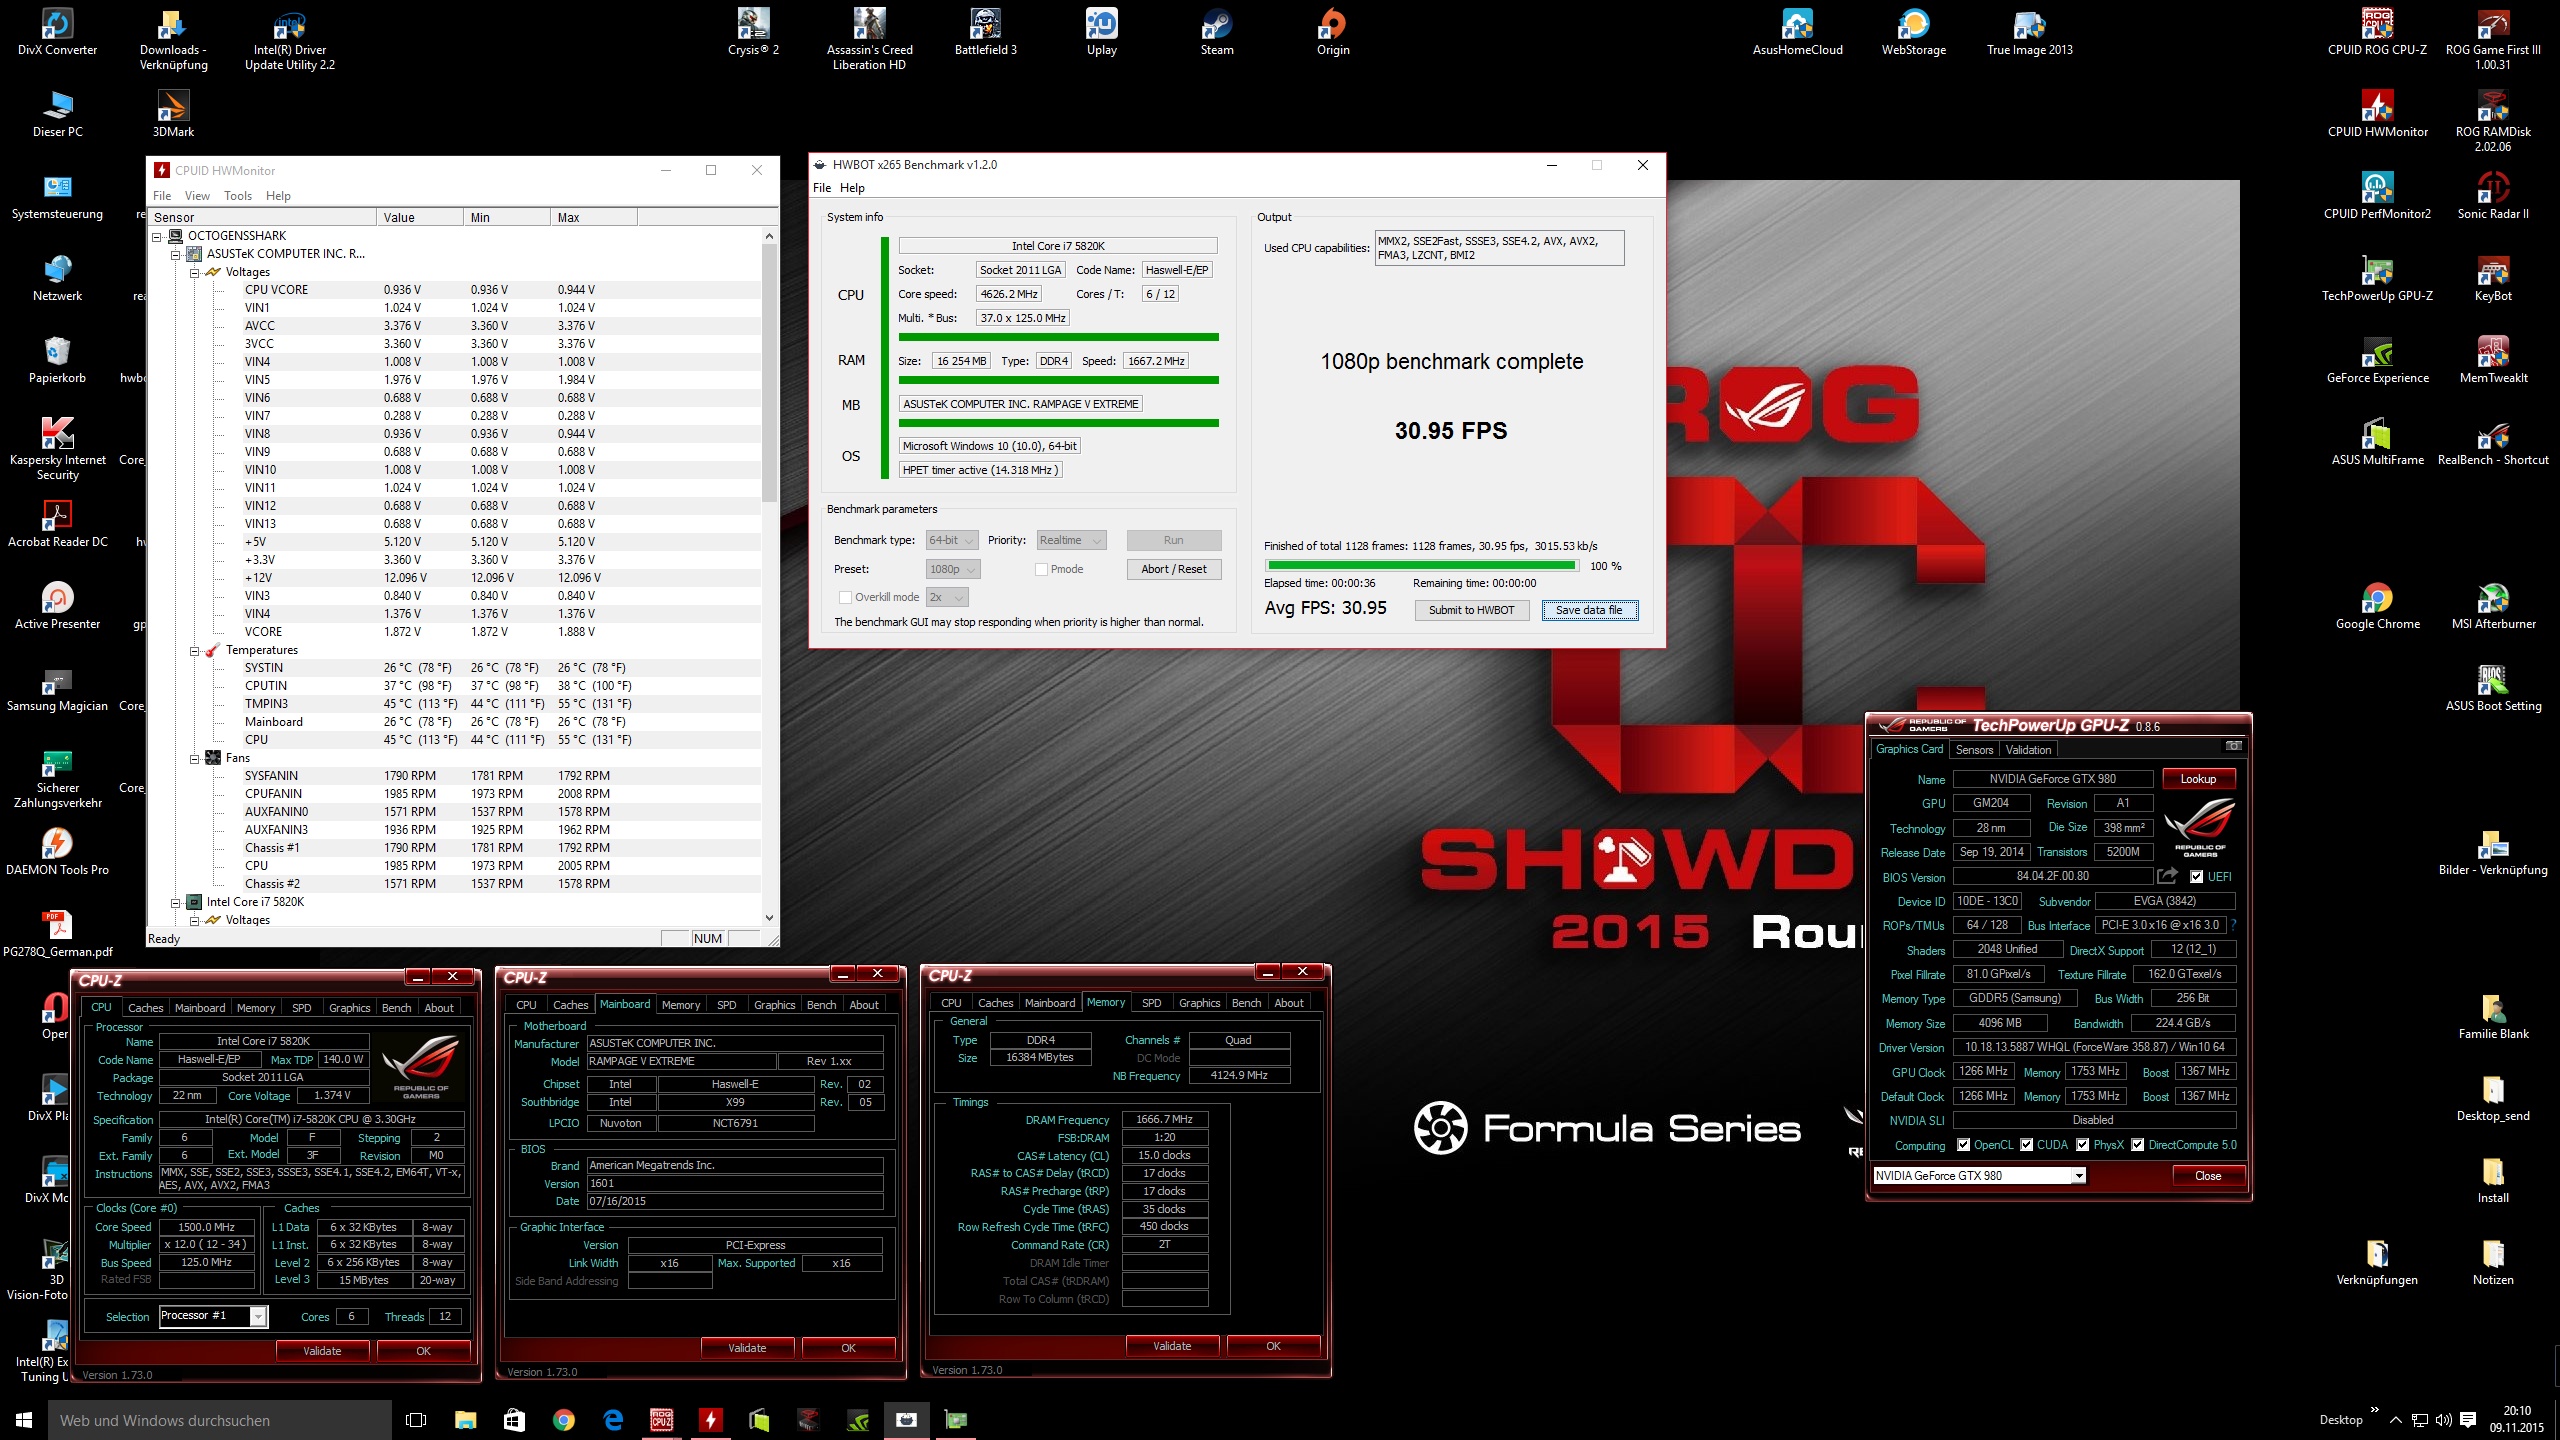Open the 3DMark desktop icon

point(173,113)
